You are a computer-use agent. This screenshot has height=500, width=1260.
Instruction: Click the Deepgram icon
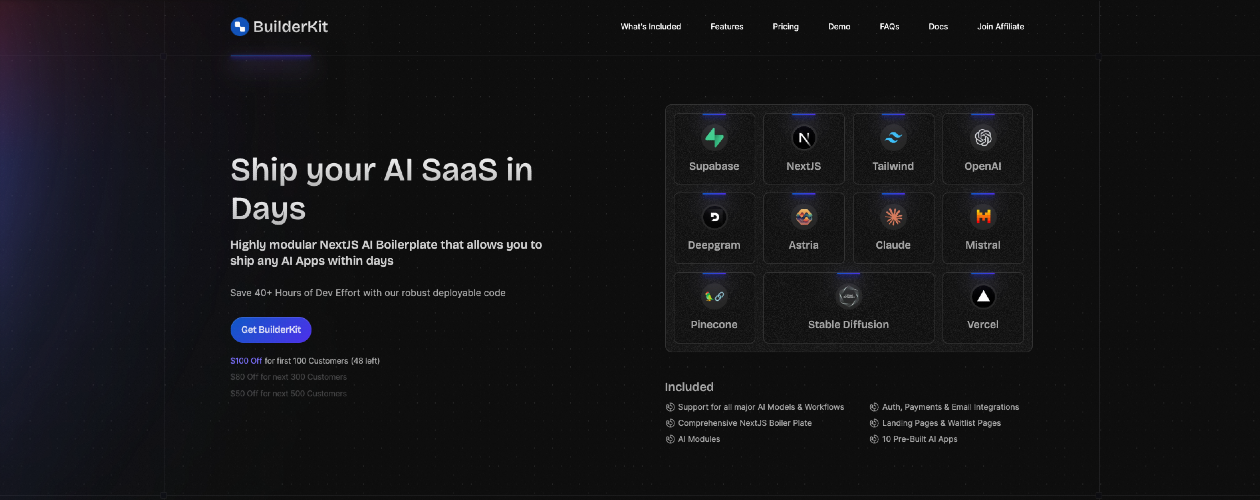tap(714, 217)
